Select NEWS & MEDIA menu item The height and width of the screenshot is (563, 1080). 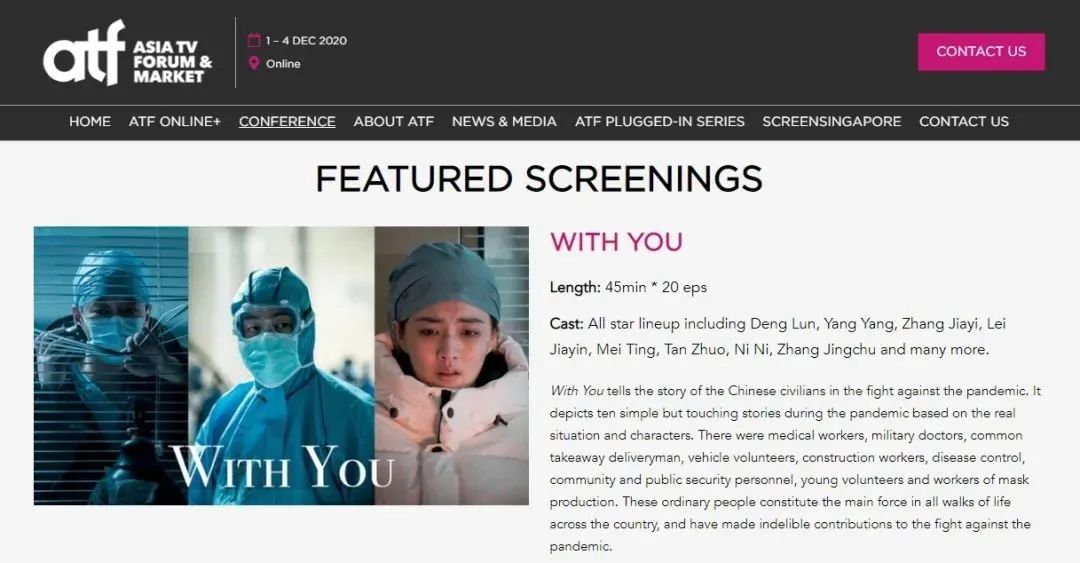point(504,122)
